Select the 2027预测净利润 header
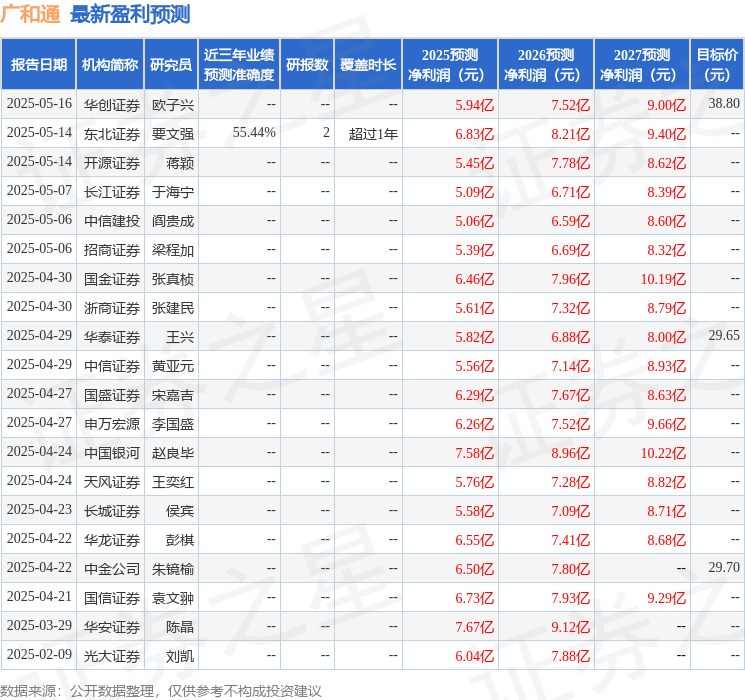Image resolution: width=745 pixels, height=700 pixels. tap(642, 64)
